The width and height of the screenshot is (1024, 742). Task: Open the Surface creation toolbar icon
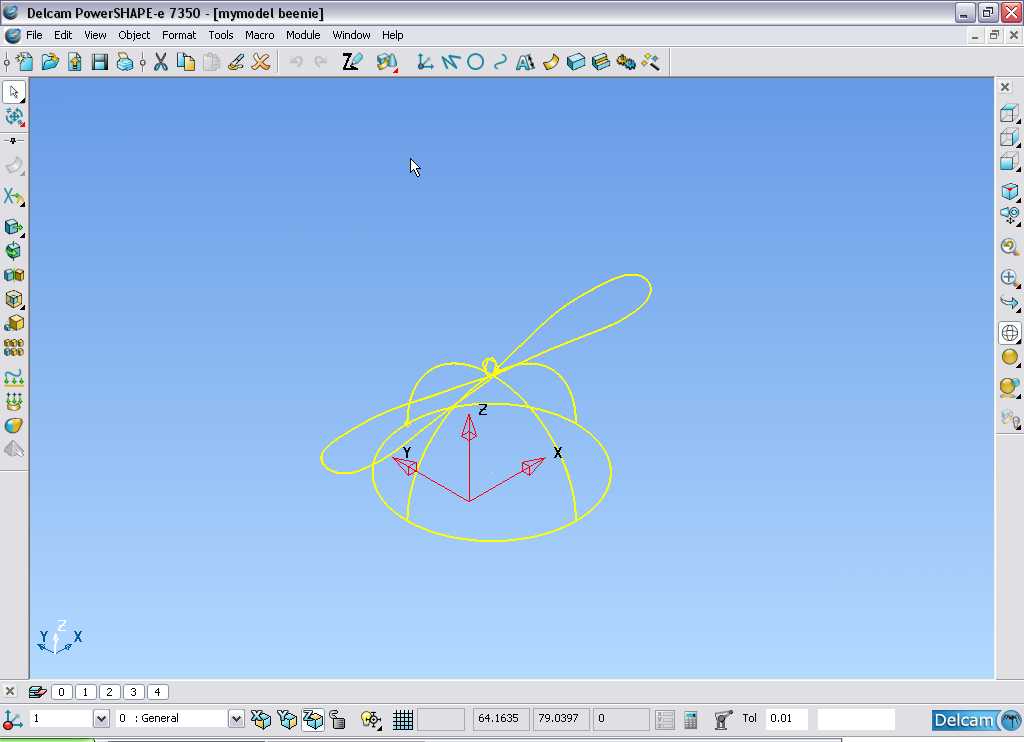[x=551, y=62]
